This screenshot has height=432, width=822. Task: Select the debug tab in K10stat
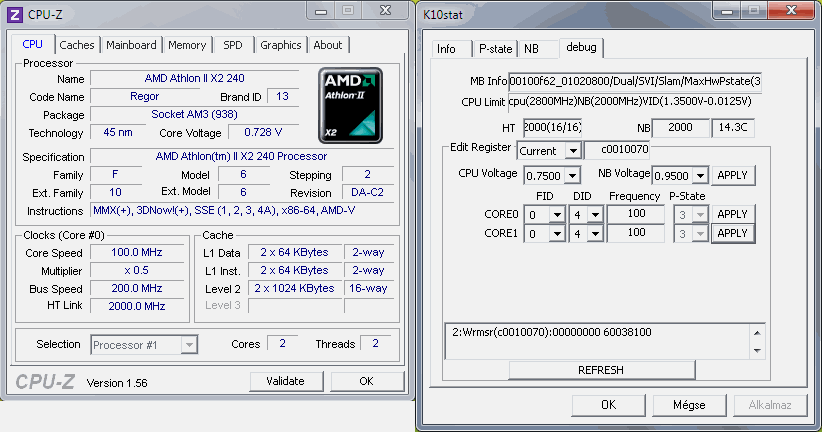(x=581, y=47)
